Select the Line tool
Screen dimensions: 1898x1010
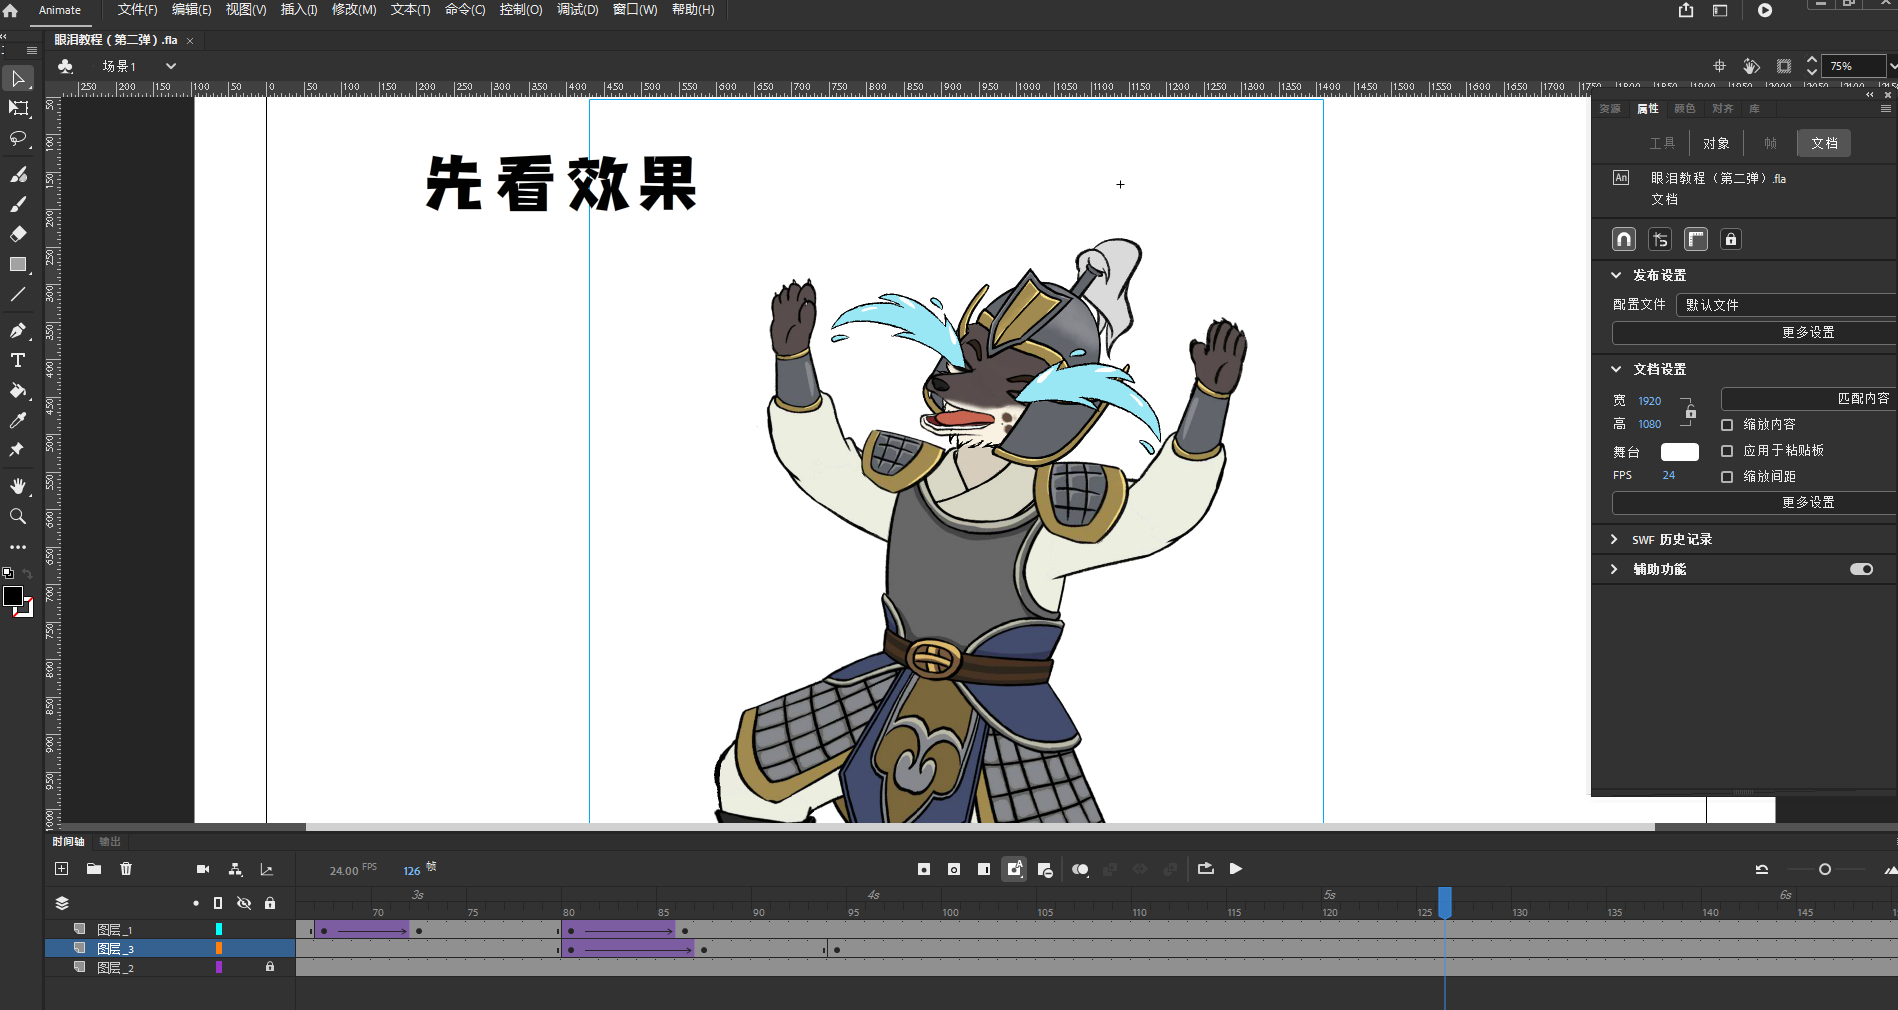click(x=18, y=294)
